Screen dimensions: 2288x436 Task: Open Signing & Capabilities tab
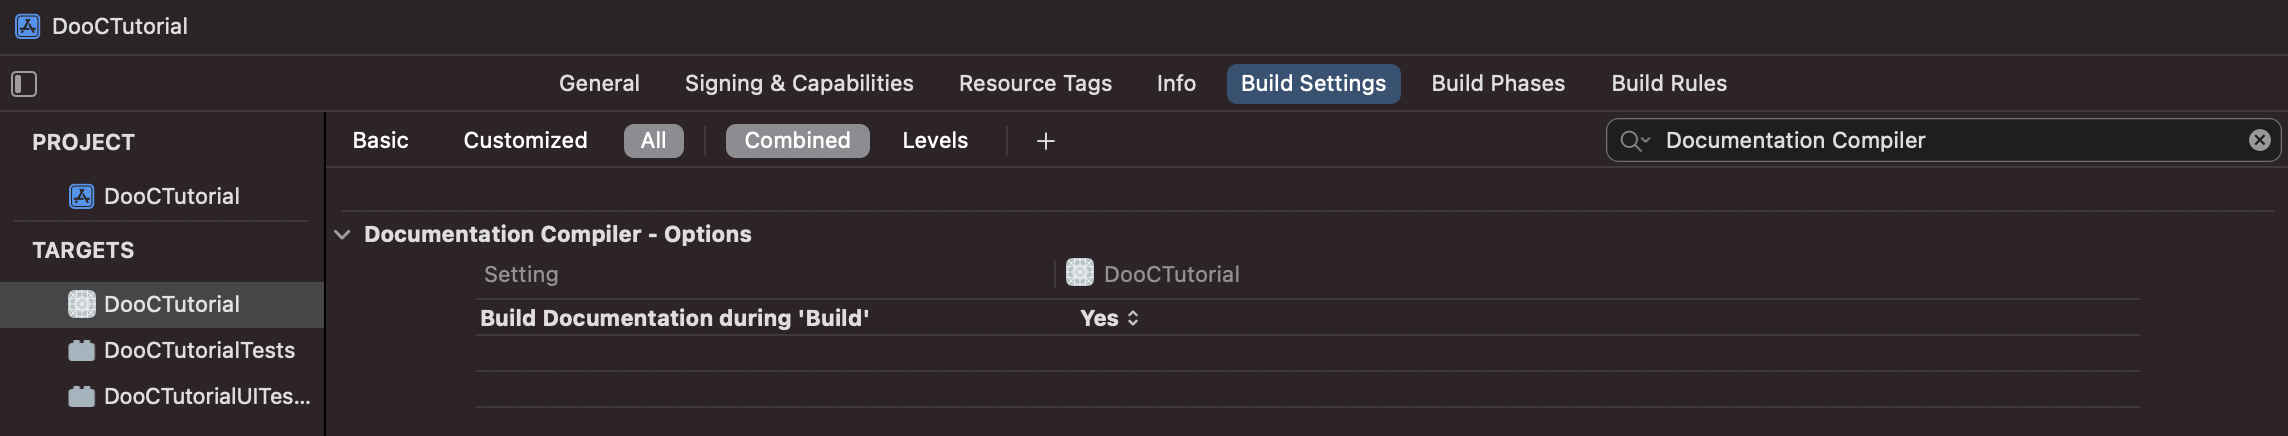(799, 83)
